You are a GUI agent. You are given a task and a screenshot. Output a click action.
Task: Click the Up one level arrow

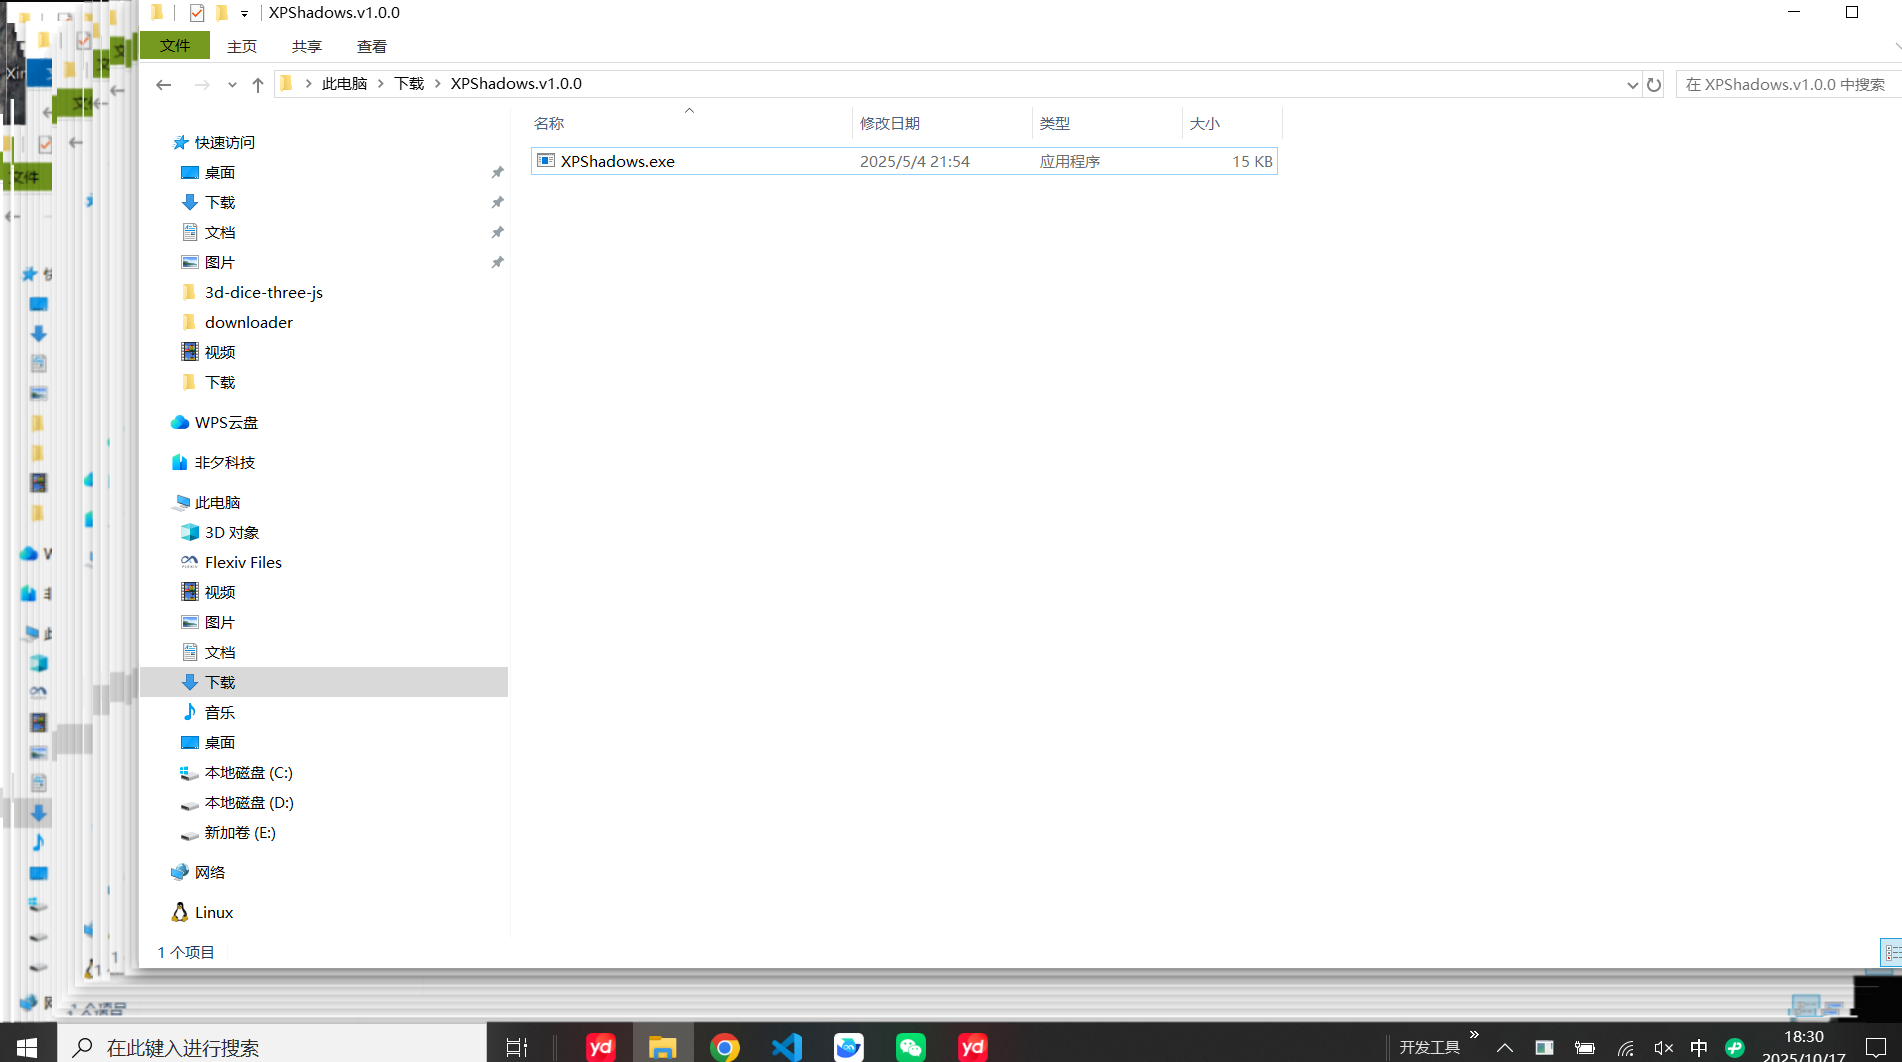point(258,85)
